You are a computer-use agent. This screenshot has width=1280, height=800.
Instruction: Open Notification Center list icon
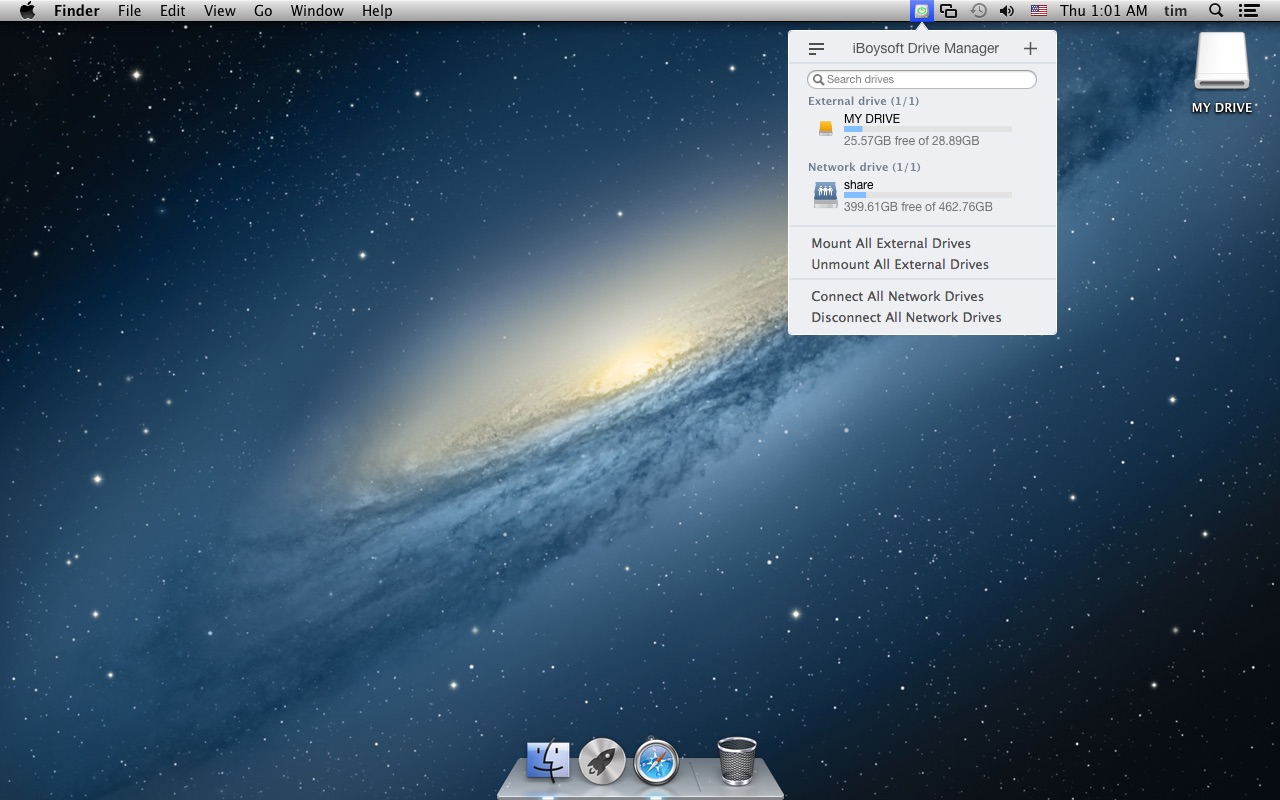[1248, 11]
